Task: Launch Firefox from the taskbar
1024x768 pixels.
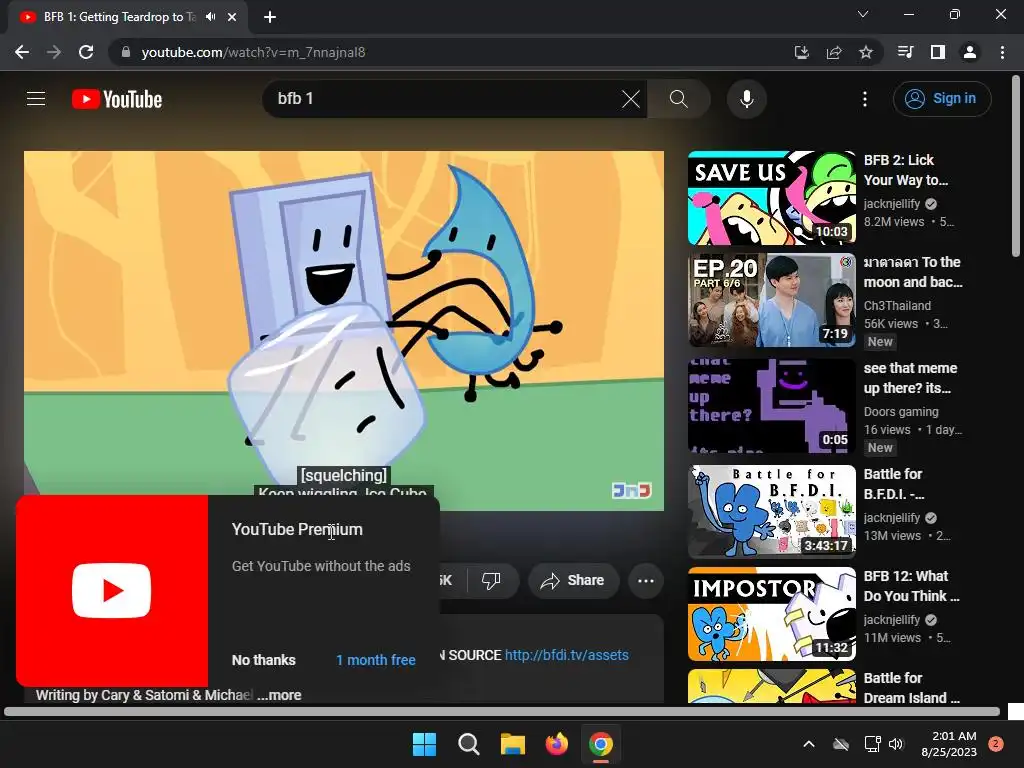Action: [556, 744]
